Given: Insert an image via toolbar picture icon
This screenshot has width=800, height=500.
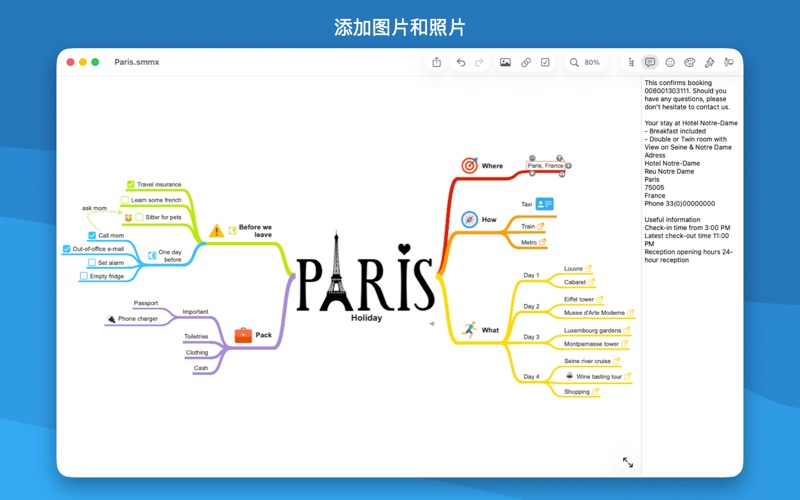Looking at the screenshot, I should click(x=506, y=62).
